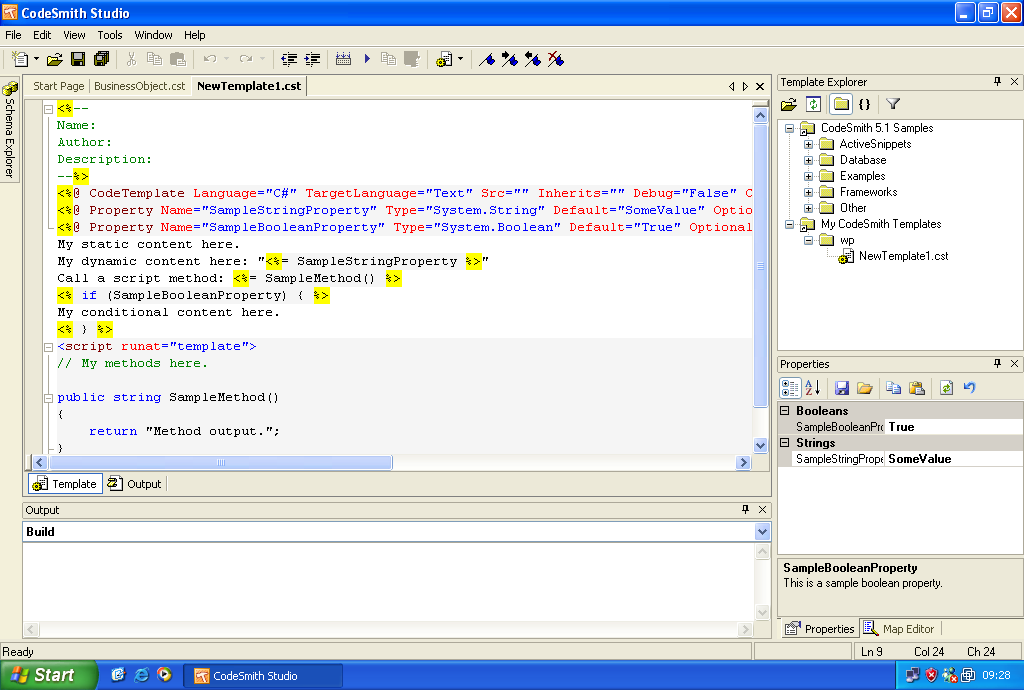Open the Edit menu
1024x690 pixels.
pos(42,35)
